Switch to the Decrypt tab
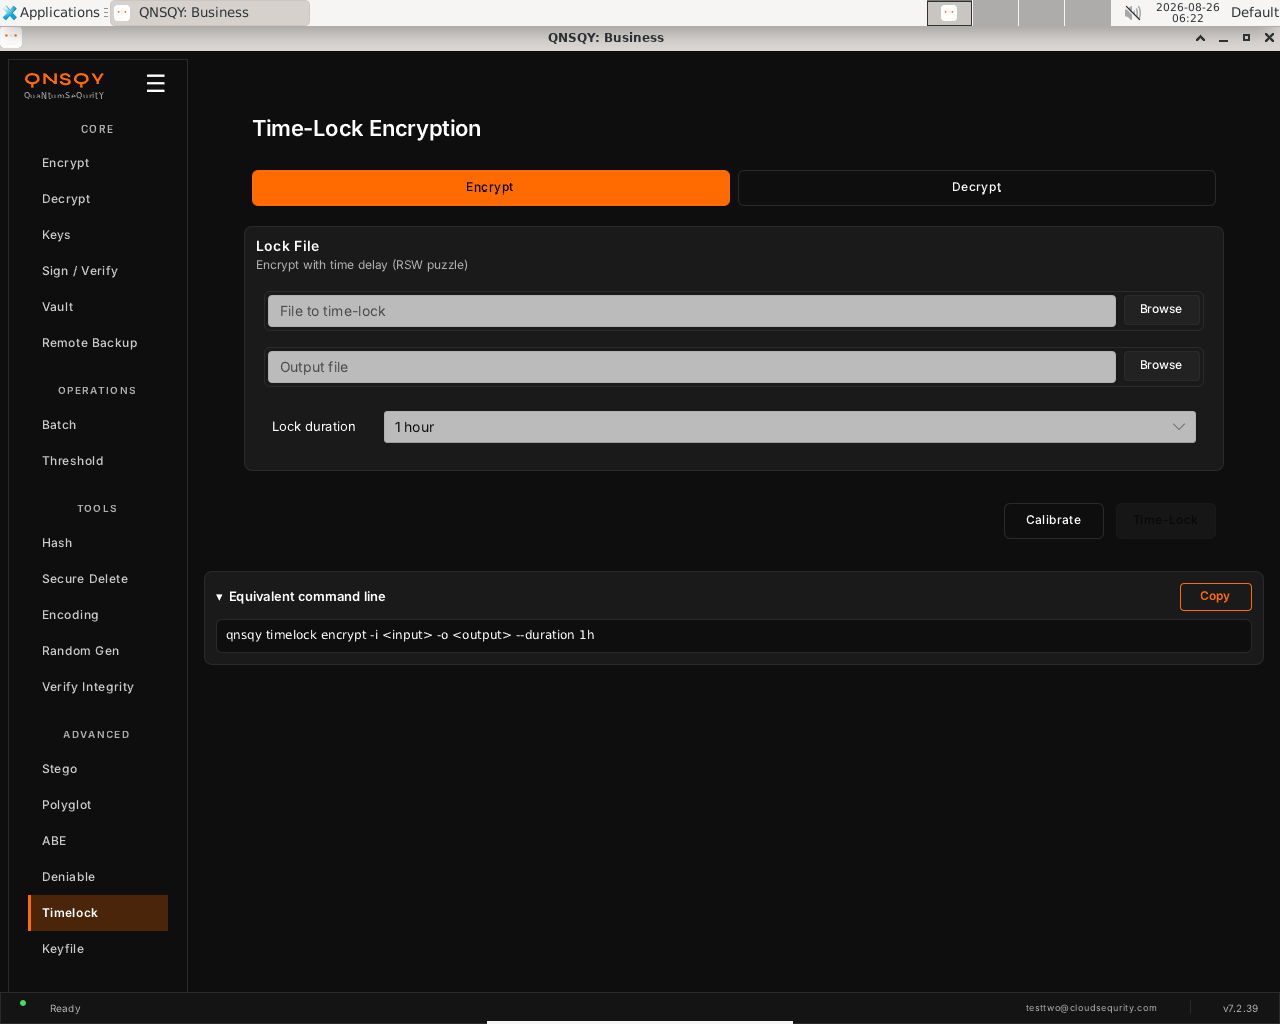The width and height of the screenshot is (1280, 1024). pyautogui.click(x=977, y=188)
